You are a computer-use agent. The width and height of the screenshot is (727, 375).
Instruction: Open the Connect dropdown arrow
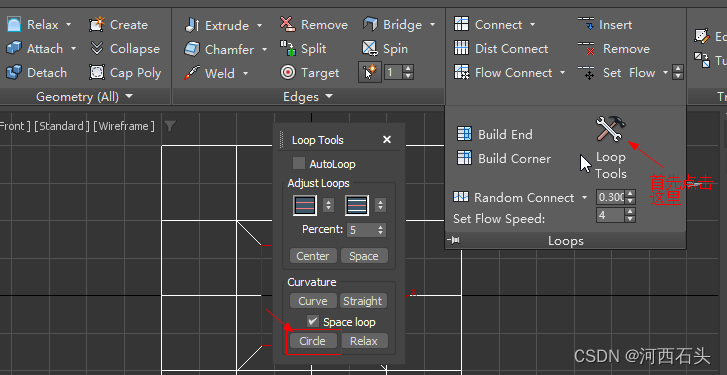click(532, 24)
